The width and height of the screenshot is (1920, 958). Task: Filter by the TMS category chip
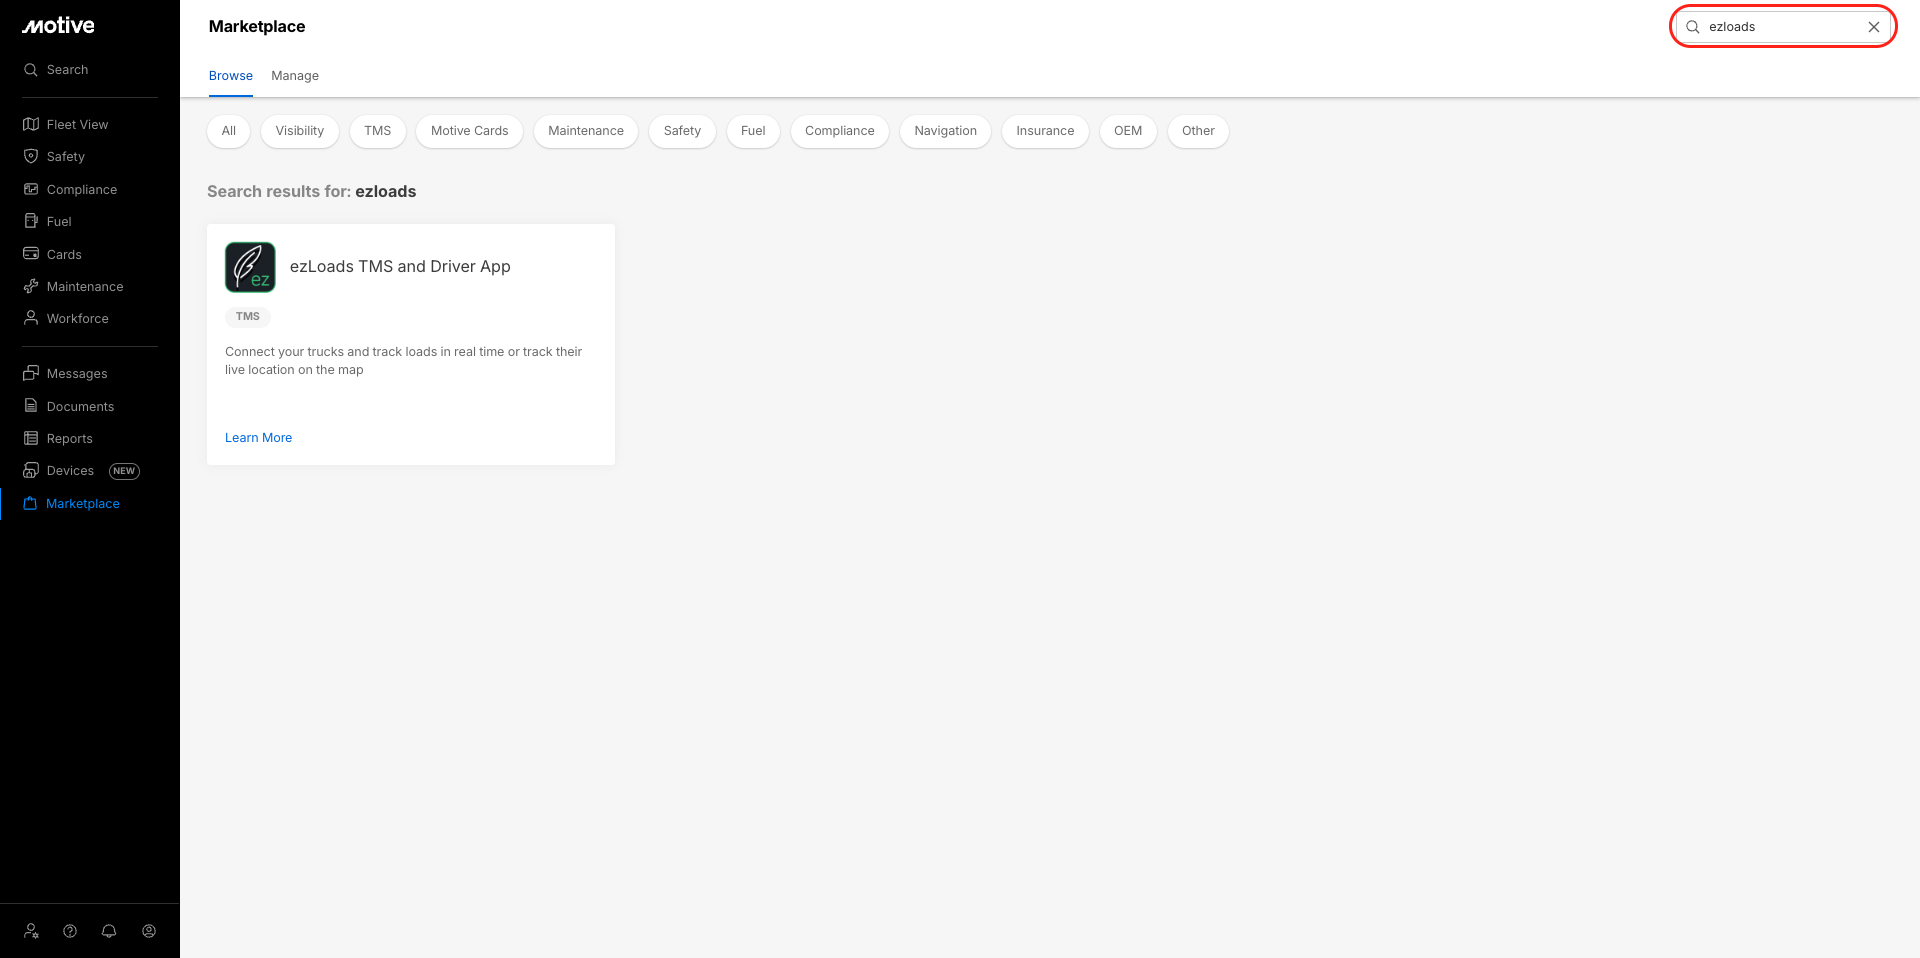pos(378,131)
